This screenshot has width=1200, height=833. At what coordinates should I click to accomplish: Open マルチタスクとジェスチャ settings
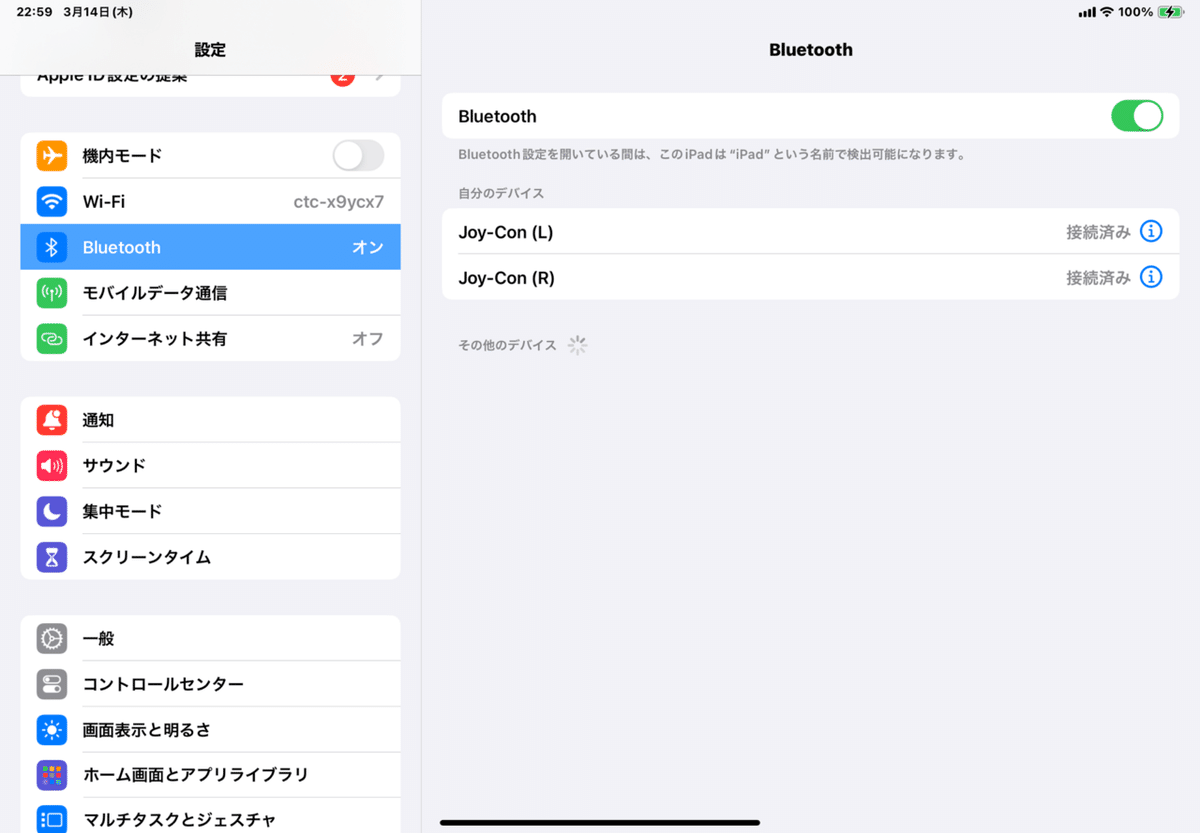[210, 816]
